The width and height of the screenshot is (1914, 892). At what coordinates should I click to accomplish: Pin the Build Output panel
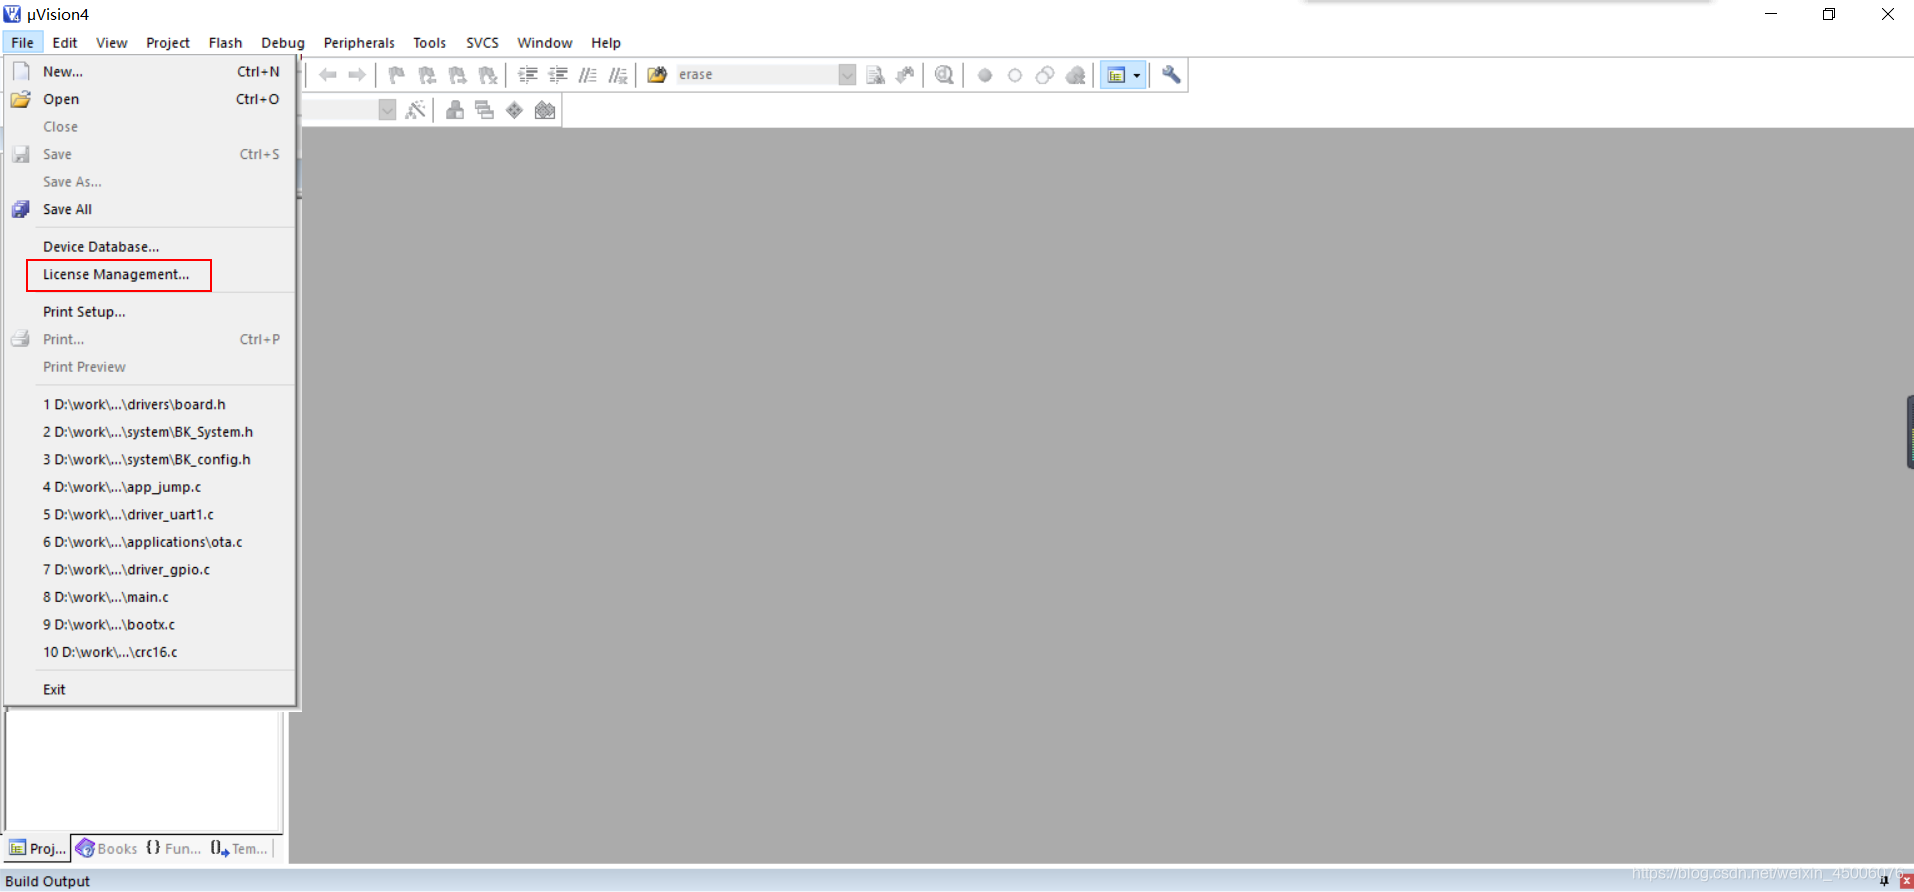[x=1884, y=881]
